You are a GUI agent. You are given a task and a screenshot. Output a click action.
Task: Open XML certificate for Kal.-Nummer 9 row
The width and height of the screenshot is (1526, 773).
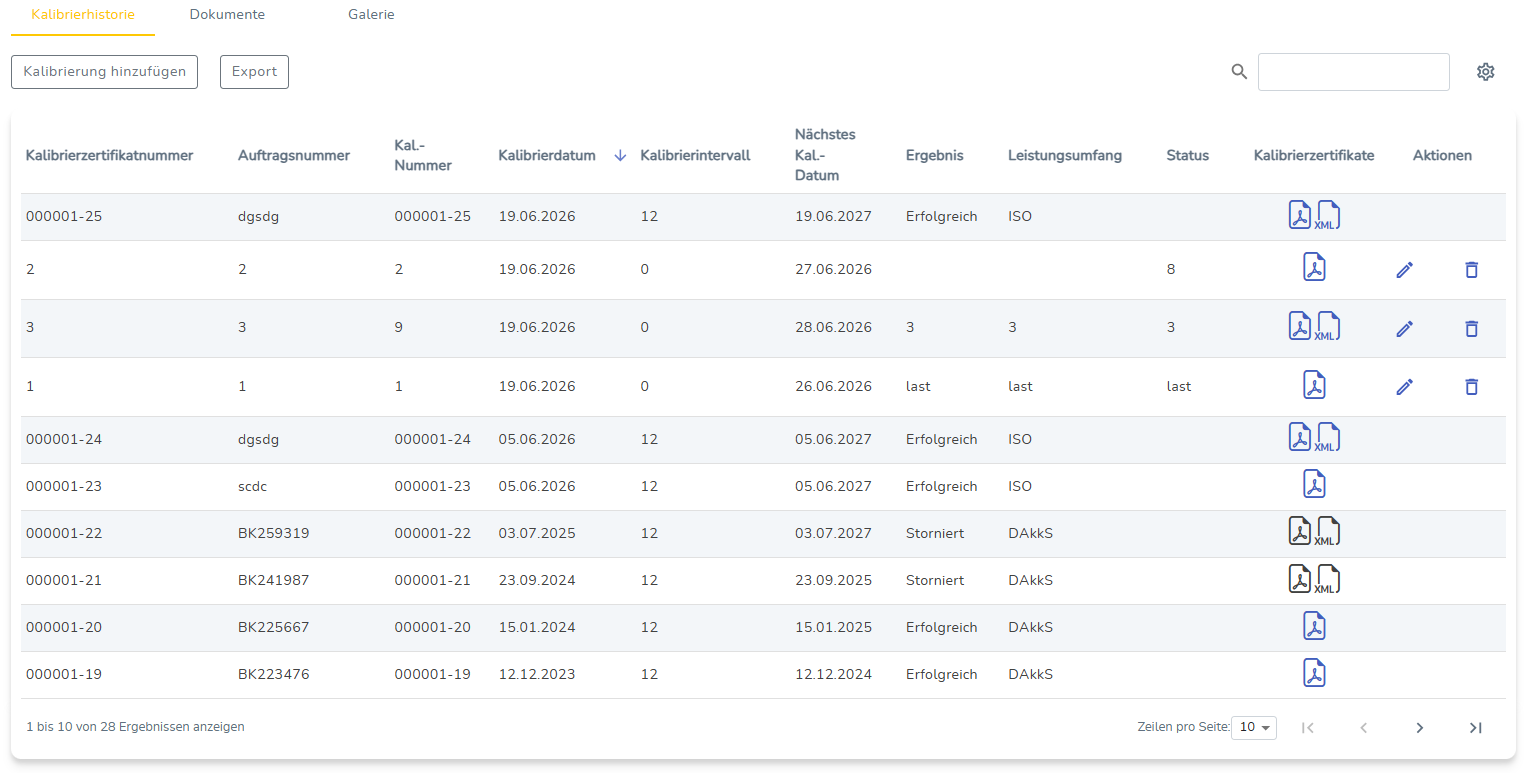click(x=1328, y=327)
